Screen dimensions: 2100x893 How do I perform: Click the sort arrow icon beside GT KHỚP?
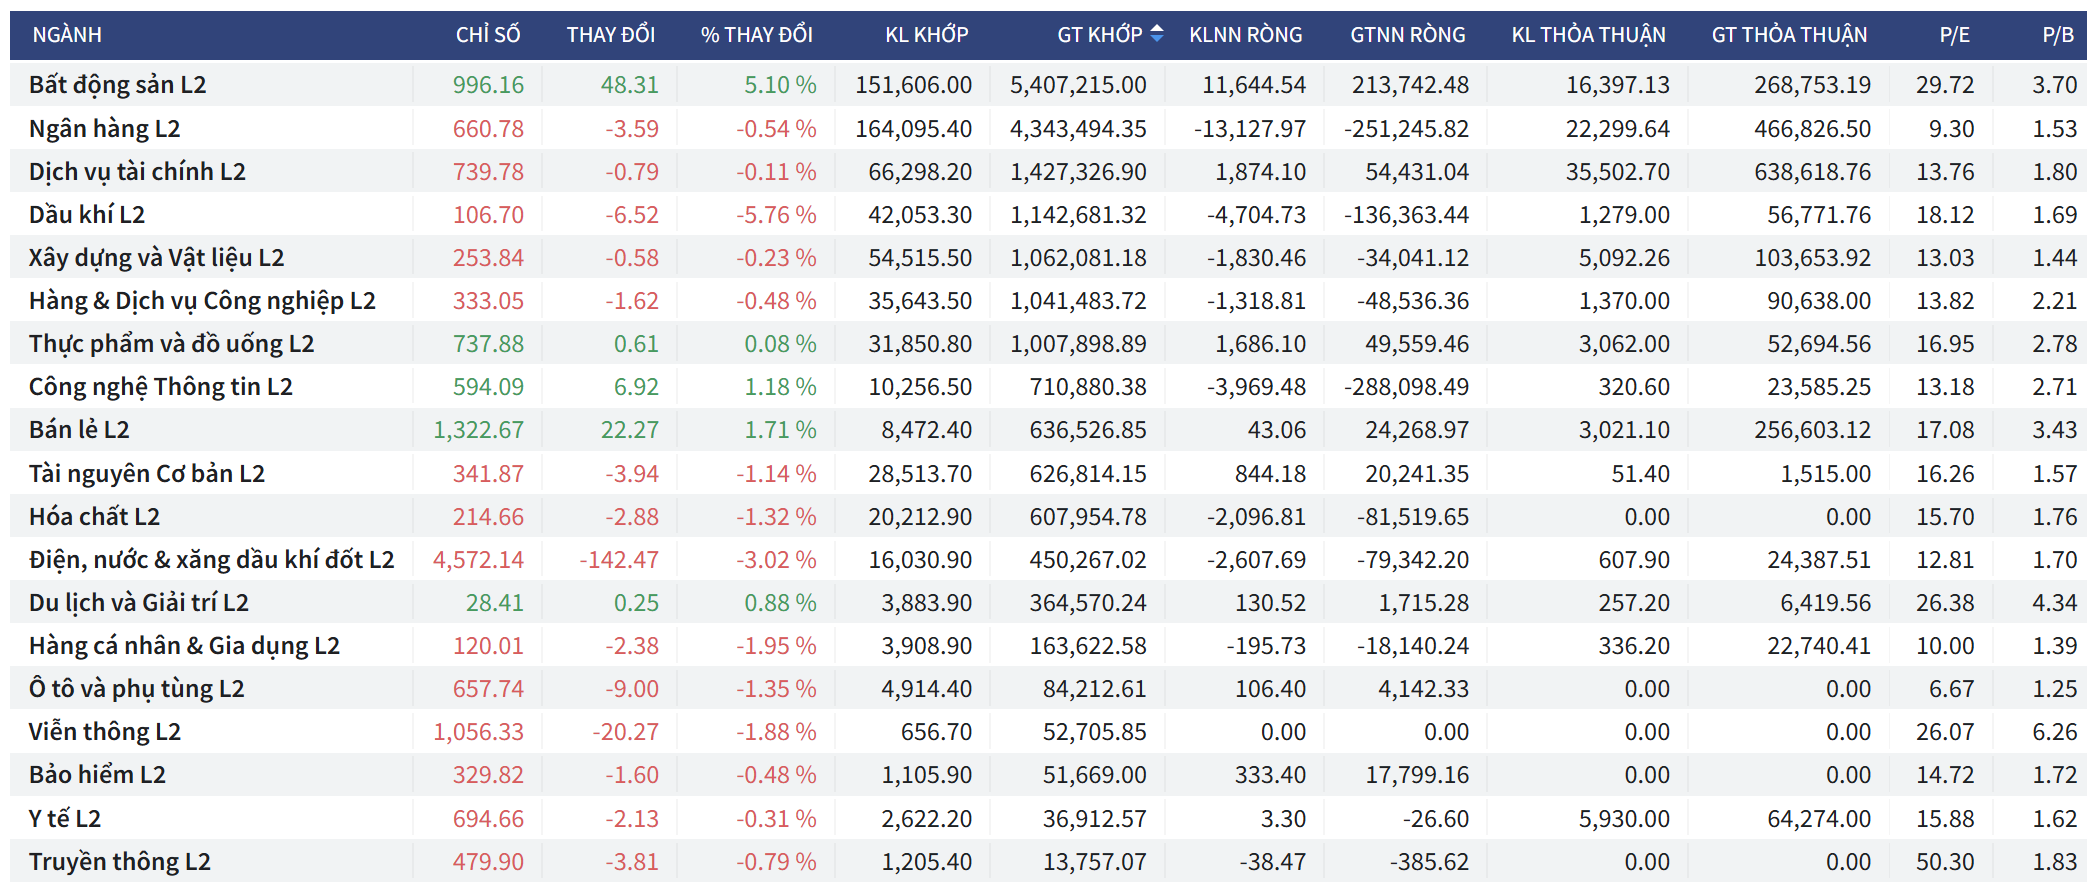(1157, 34)
